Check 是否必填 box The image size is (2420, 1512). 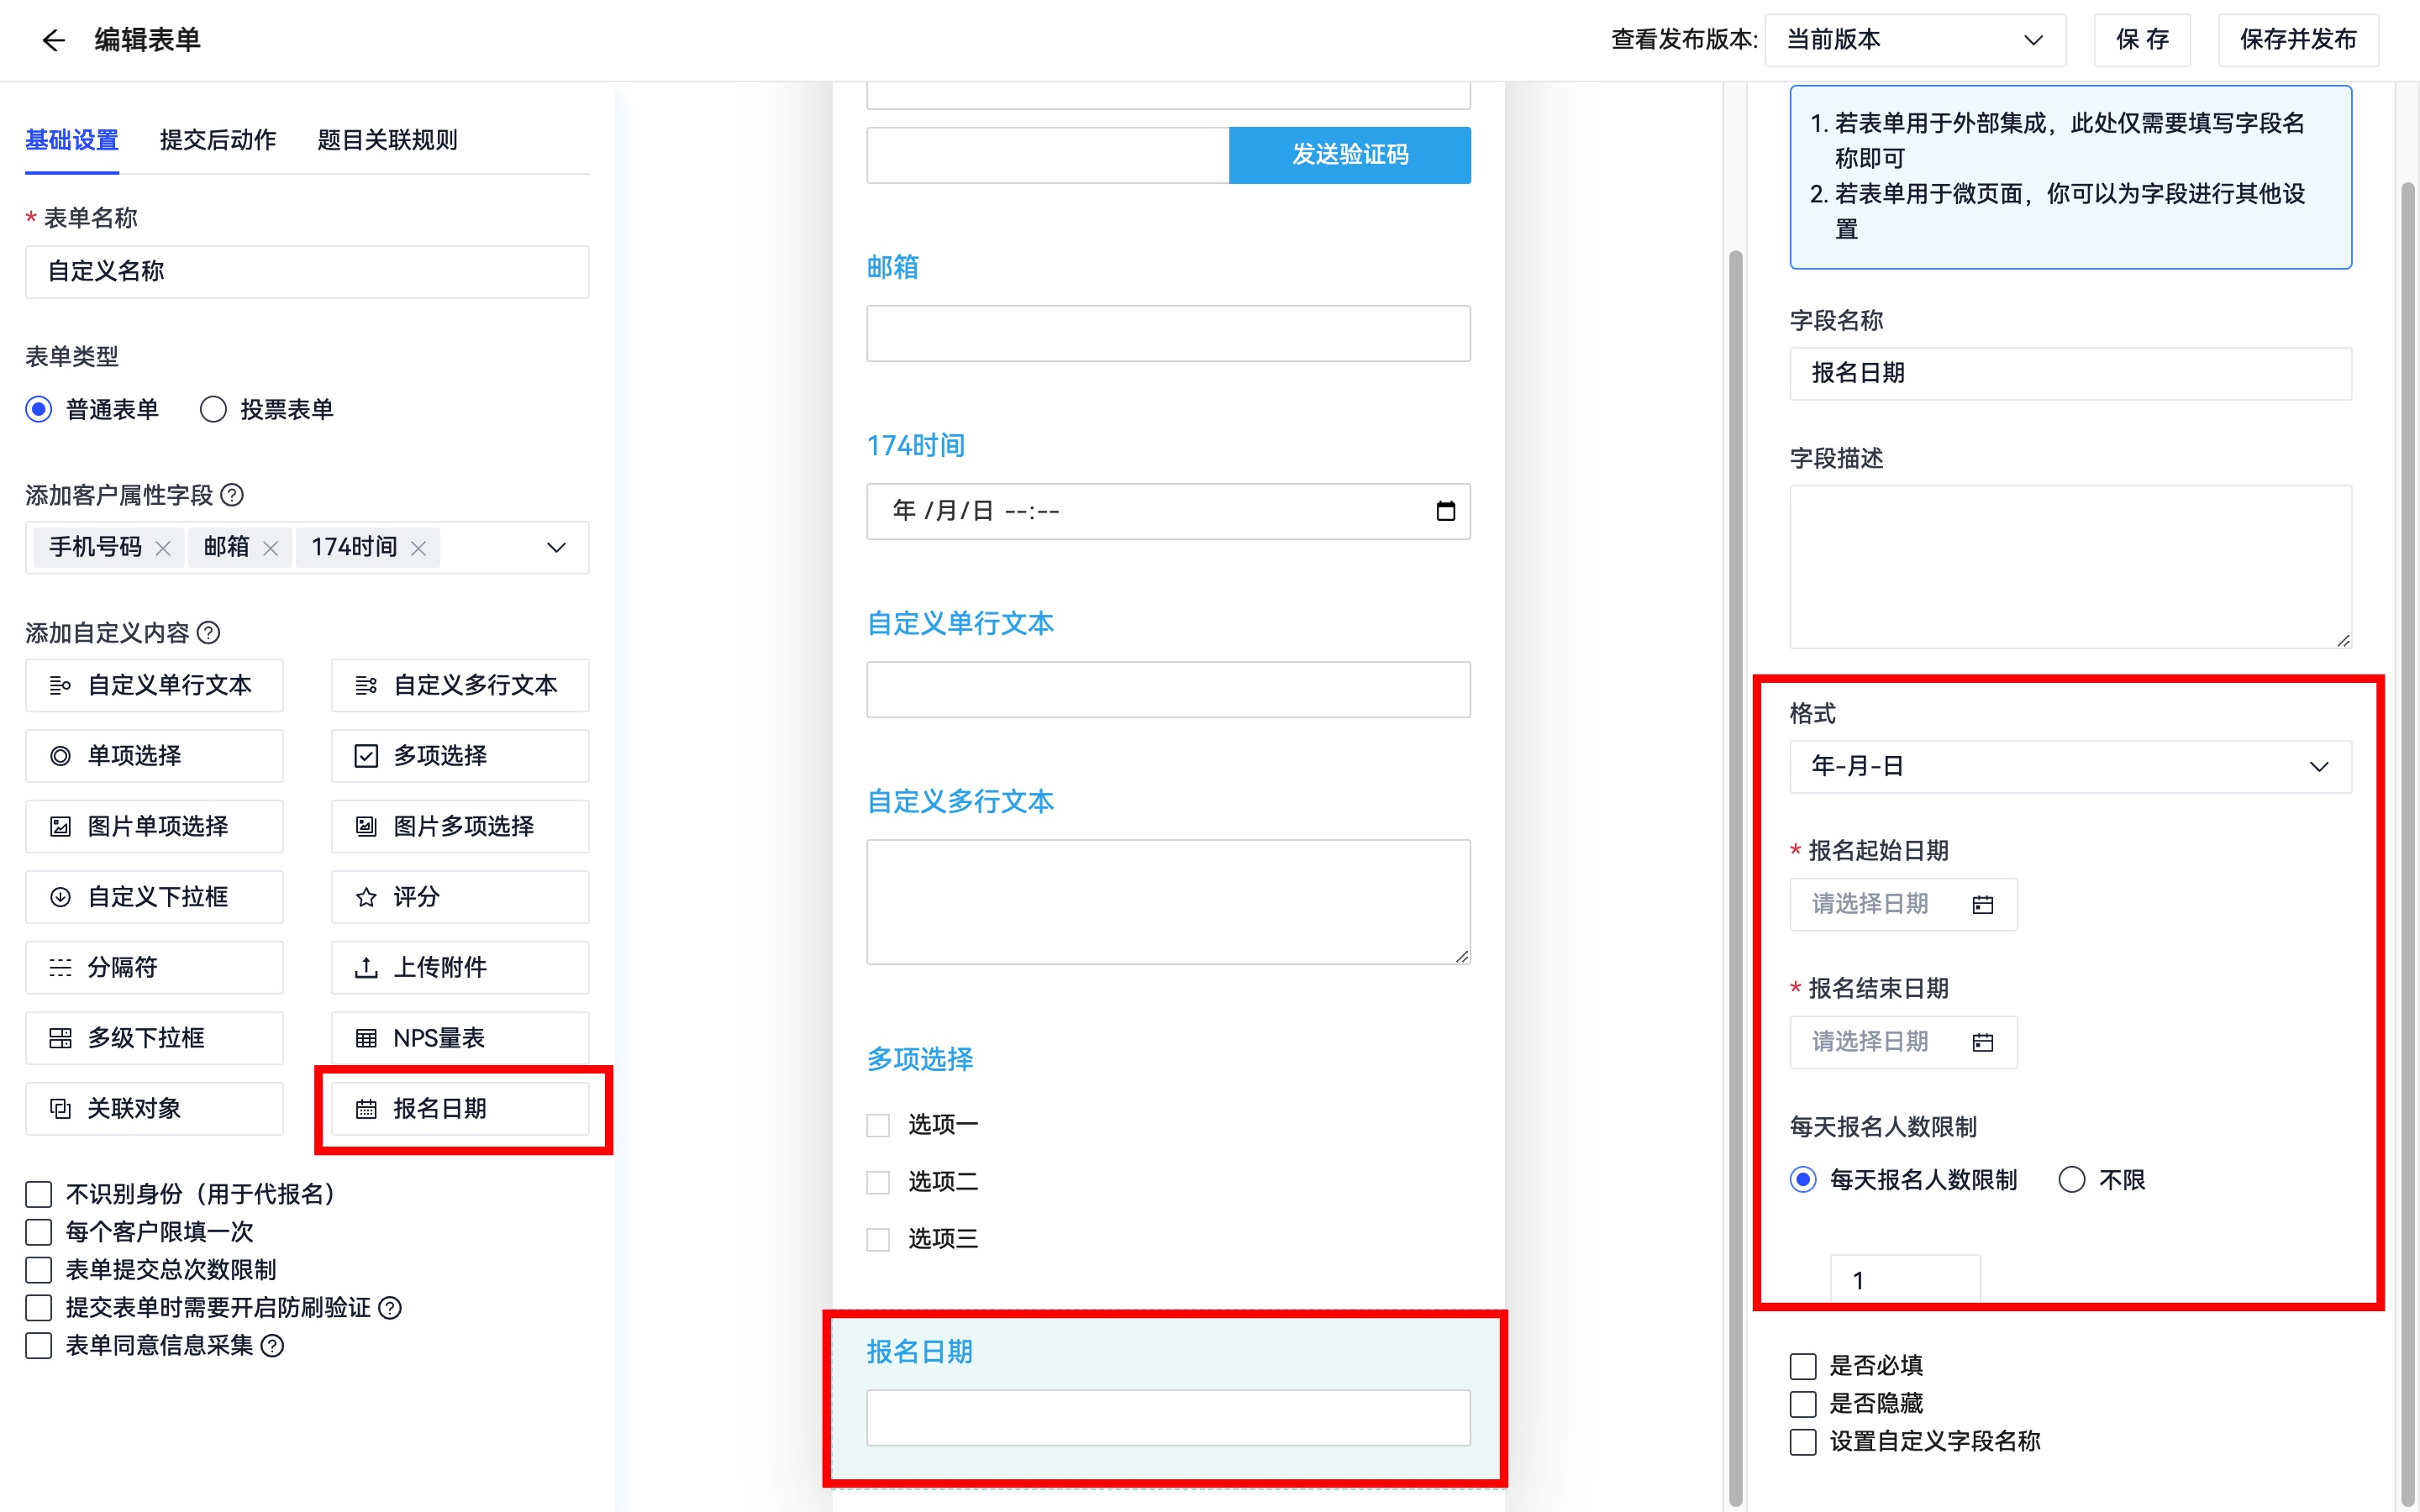[1803, 1366]
